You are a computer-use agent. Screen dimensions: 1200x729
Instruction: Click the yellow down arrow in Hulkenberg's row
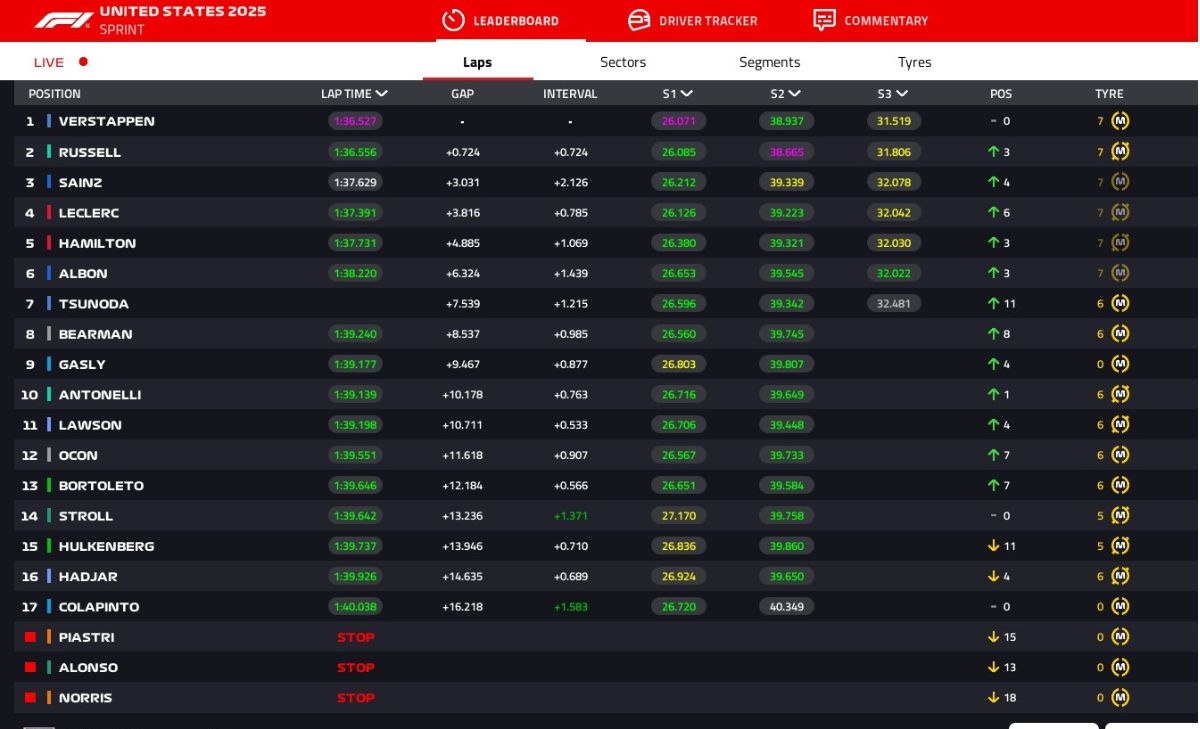click(993, 546)
